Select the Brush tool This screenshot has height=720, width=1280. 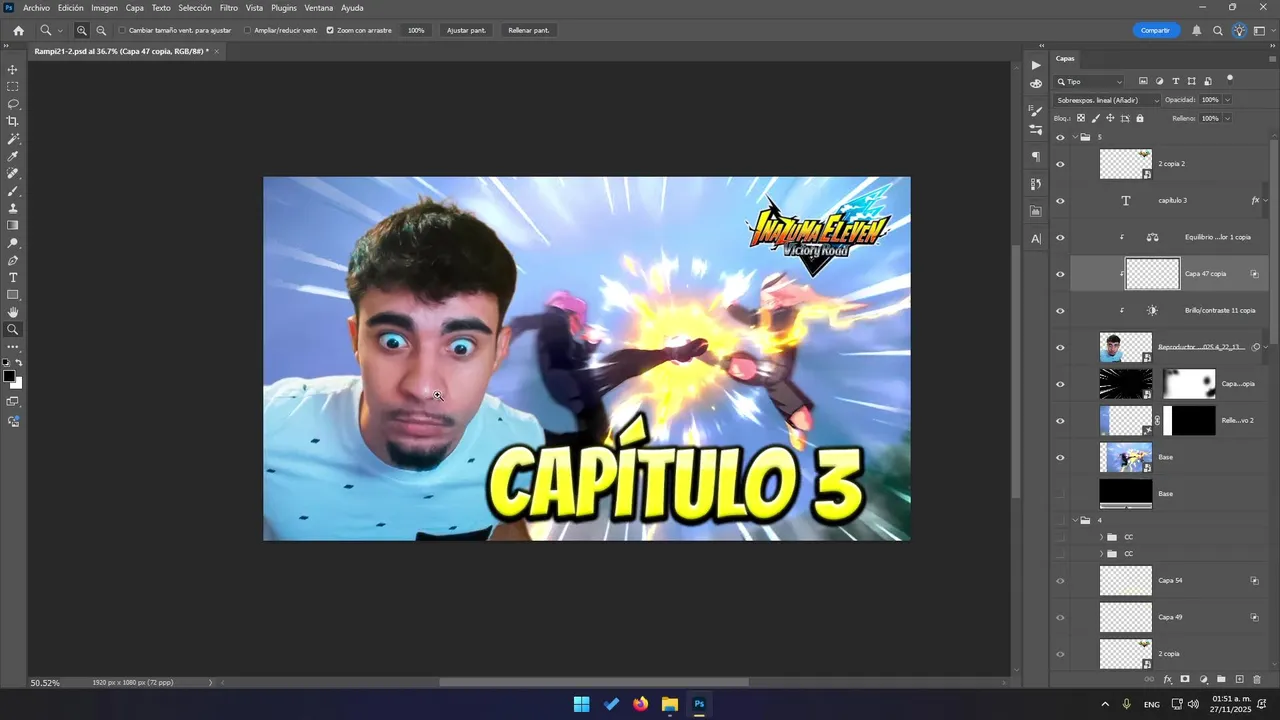(13, 191)
